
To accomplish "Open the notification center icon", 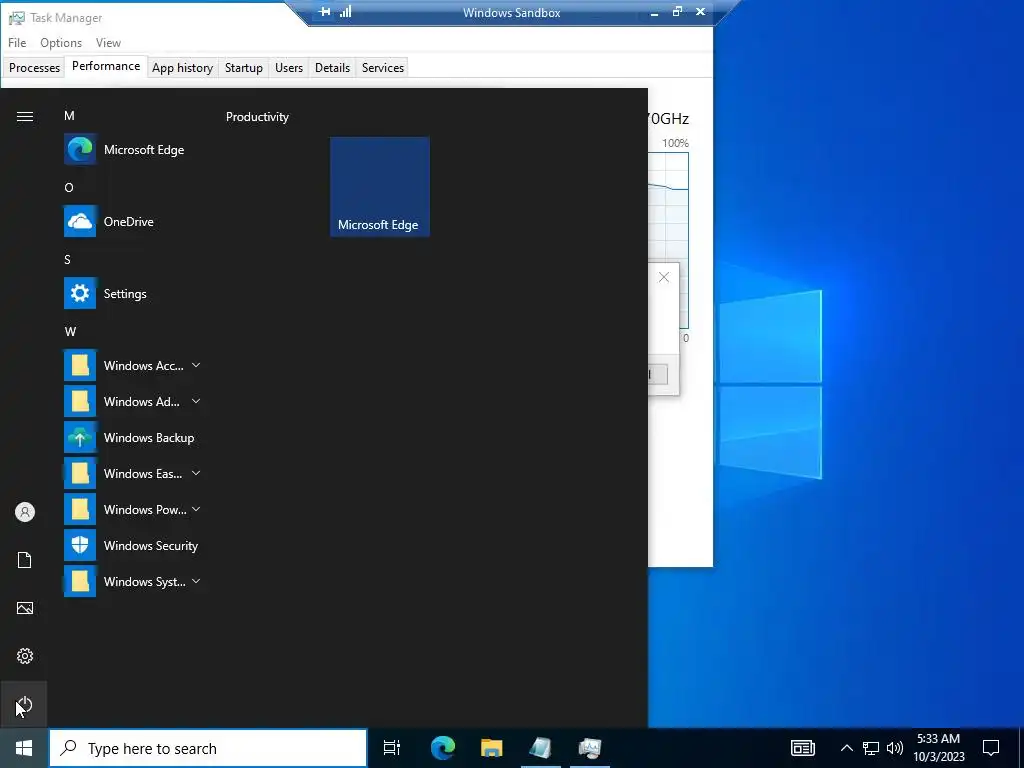I will [991, 748].
